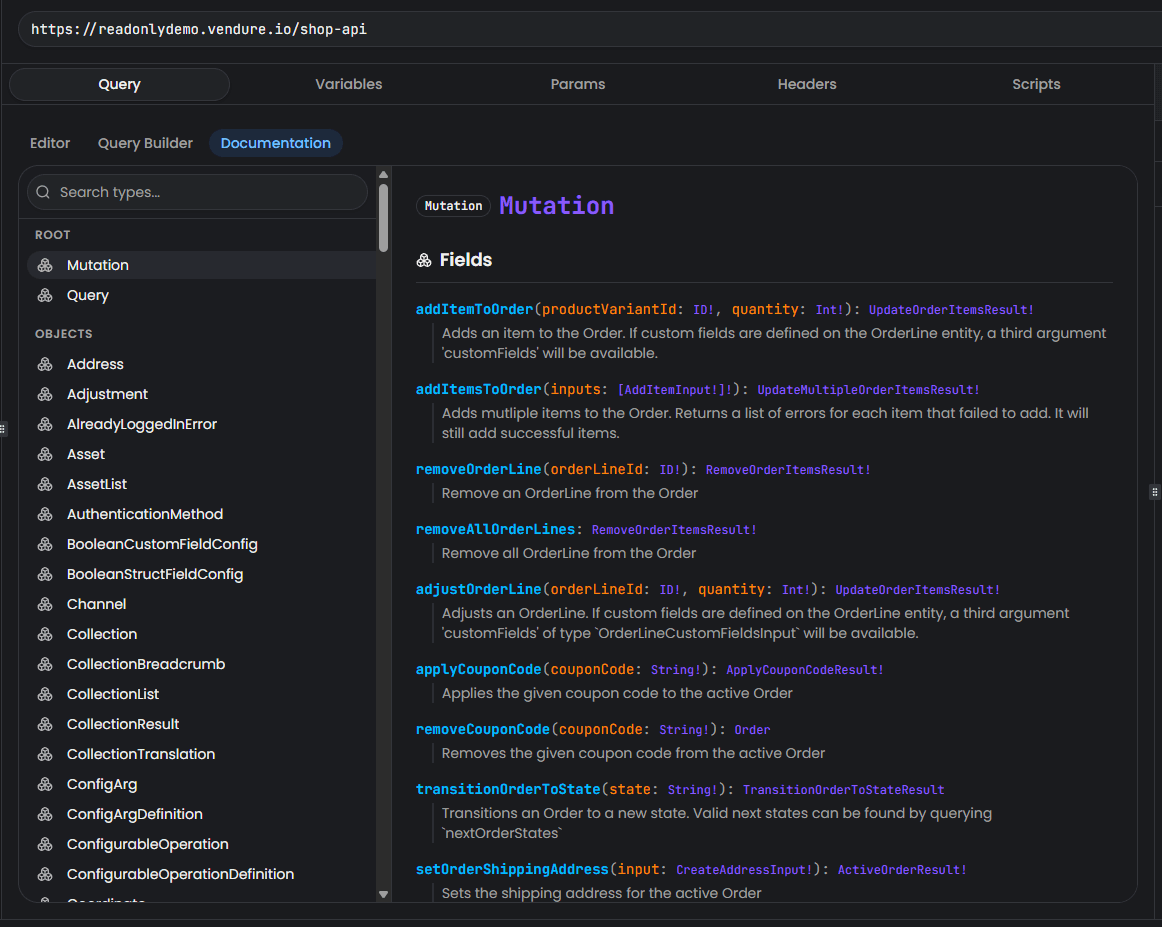Screen dimensions: 1162x927
Task: Click the endpoint URL field
Action: (590, 30)
